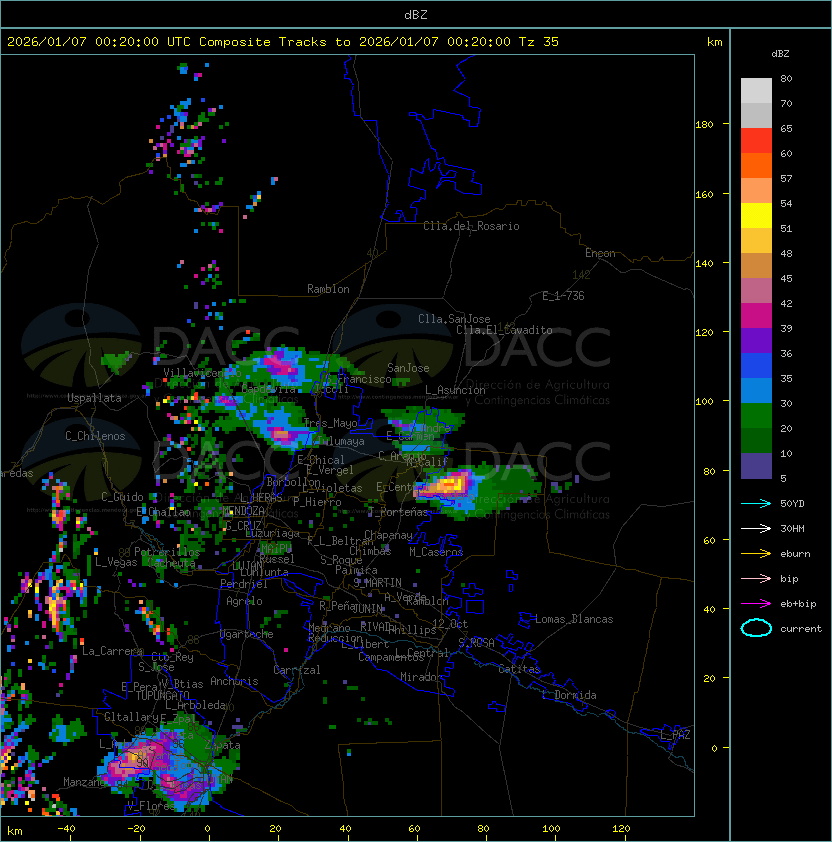Click the pink bip arrow legend icon
Screen dimensions: 832x842
click(756, 578)
